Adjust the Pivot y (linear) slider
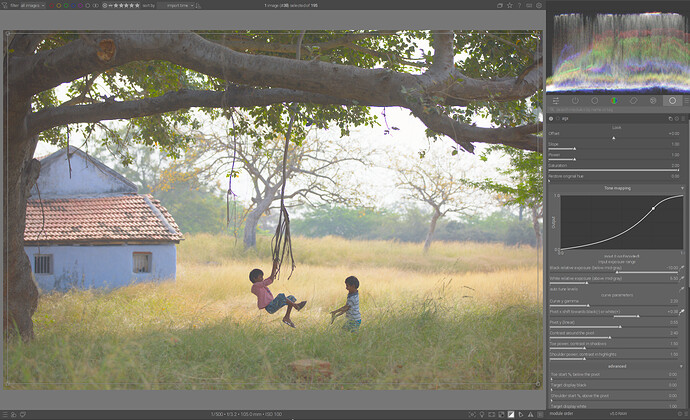The width and height of the screenshot is (690, 420). tap(614, 324)
